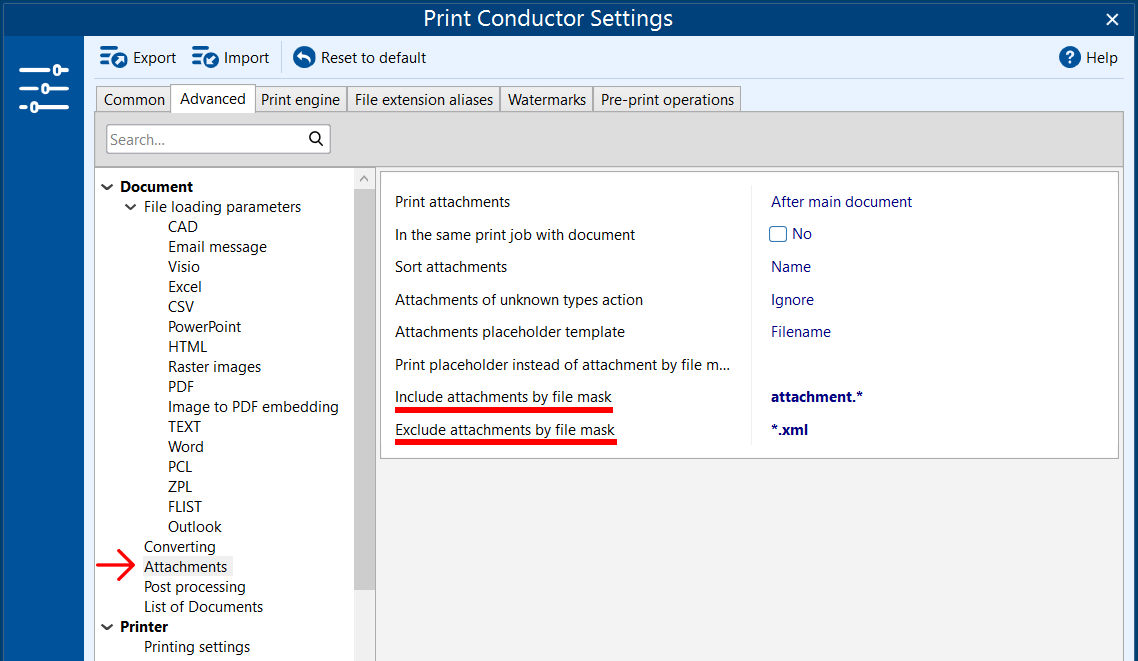Collapse File loading parameters node

tap(131, 207)
